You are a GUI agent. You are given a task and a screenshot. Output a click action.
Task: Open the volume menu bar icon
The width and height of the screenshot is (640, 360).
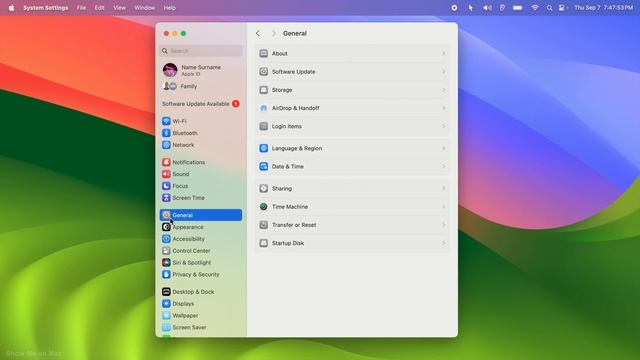pos(487,8)
